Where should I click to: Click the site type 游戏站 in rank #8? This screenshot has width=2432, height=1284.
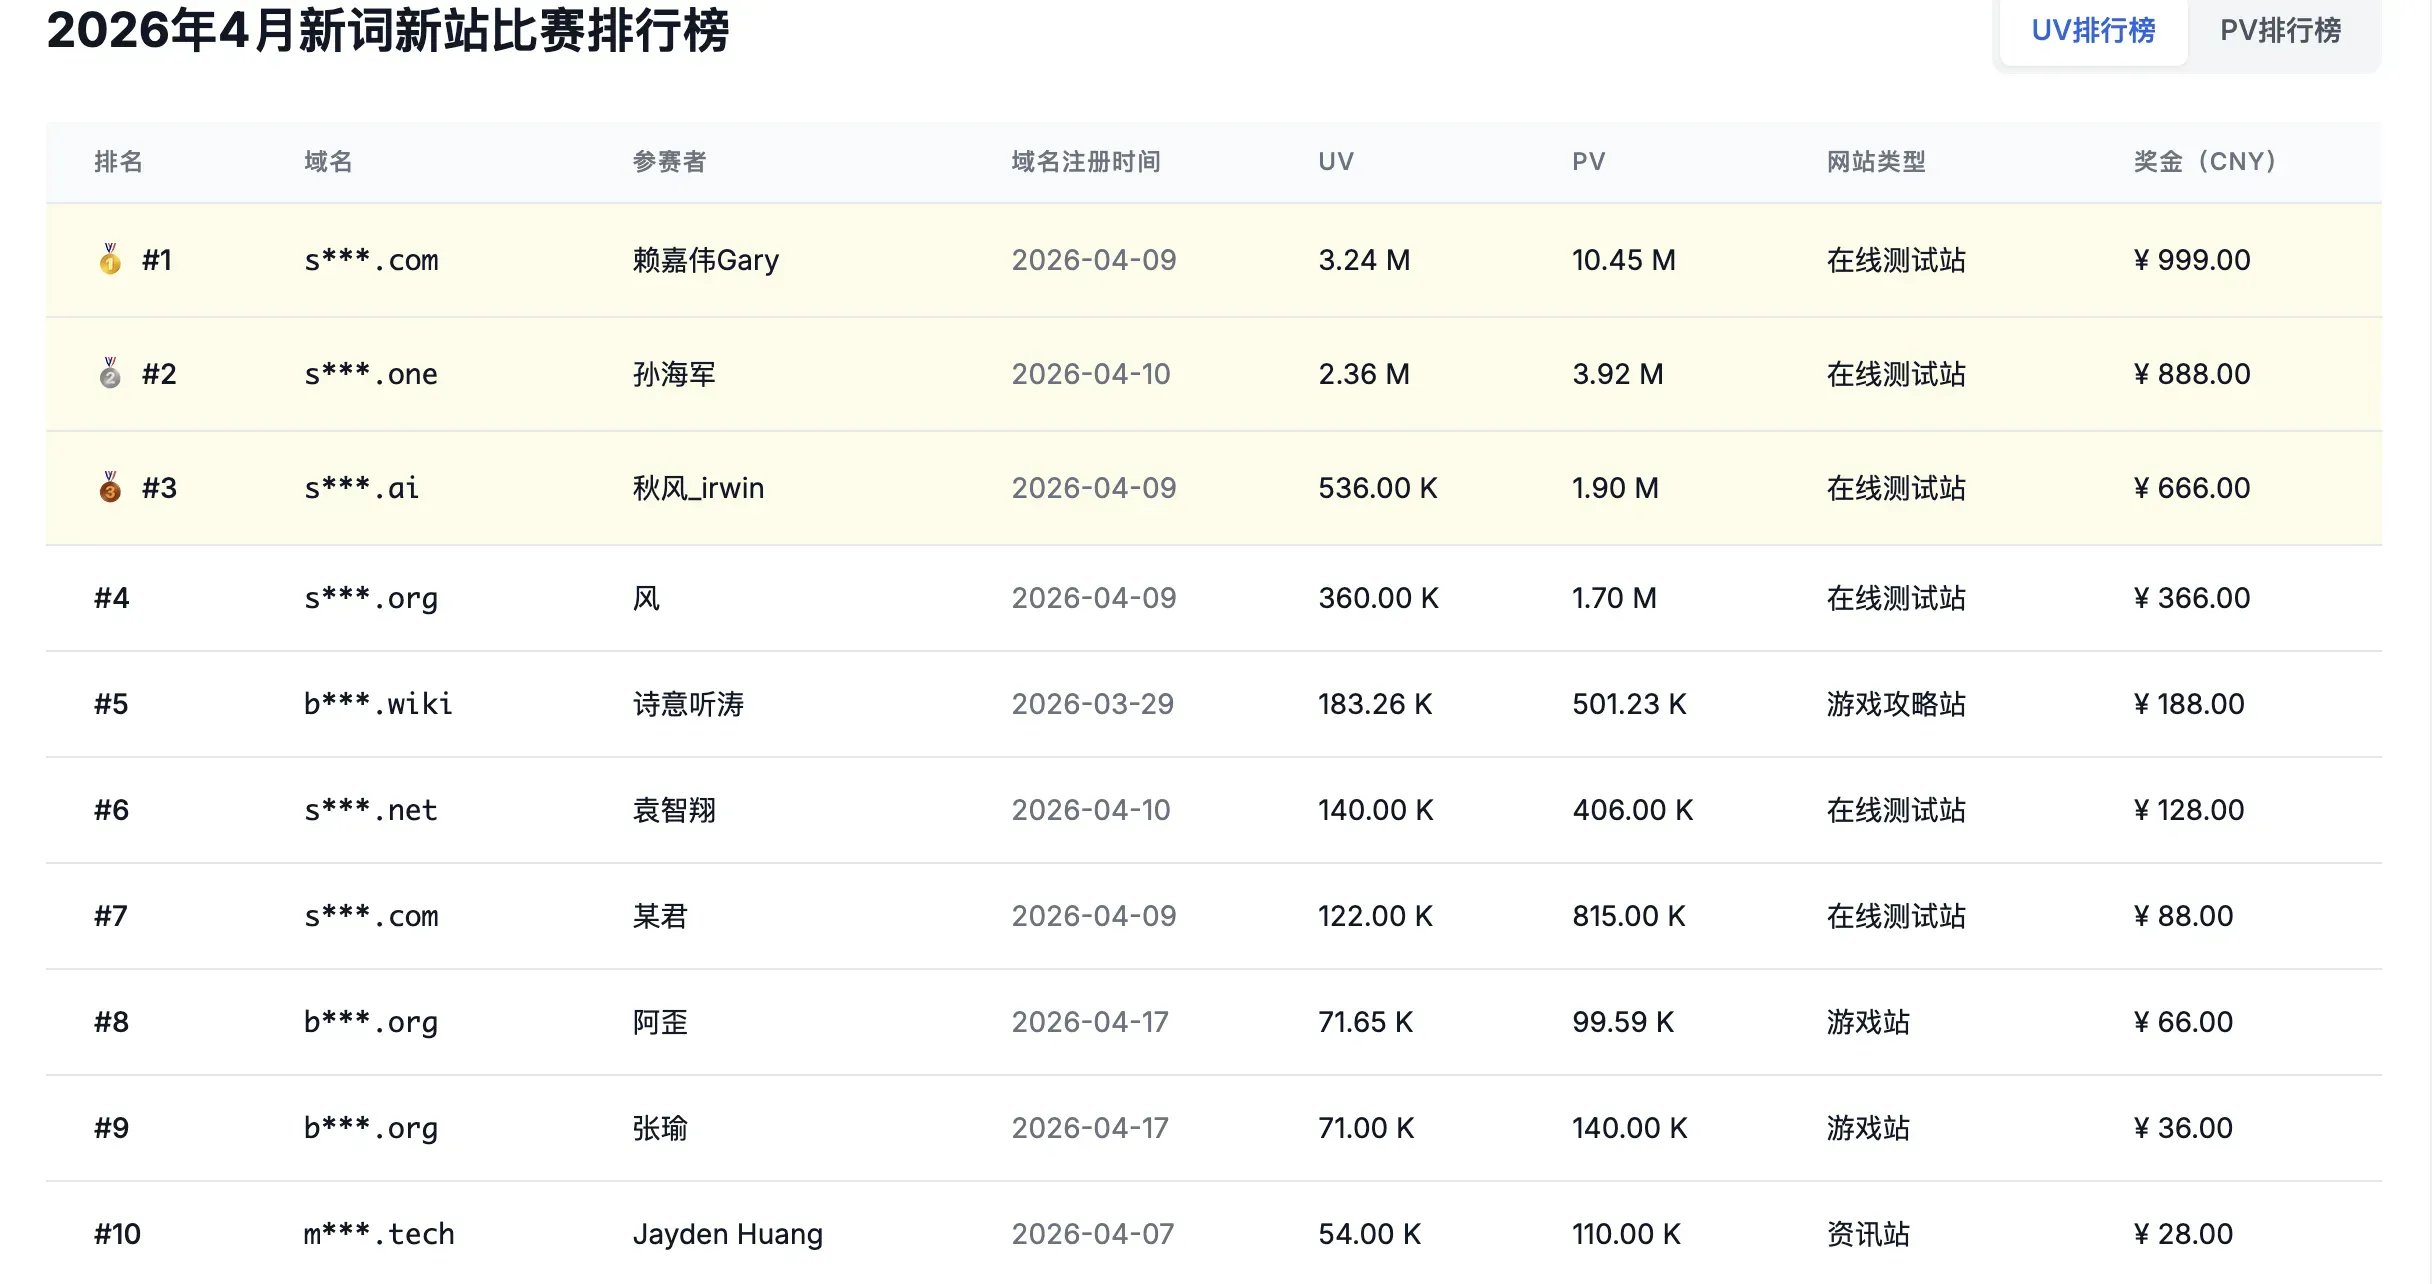[1868, 1022]
